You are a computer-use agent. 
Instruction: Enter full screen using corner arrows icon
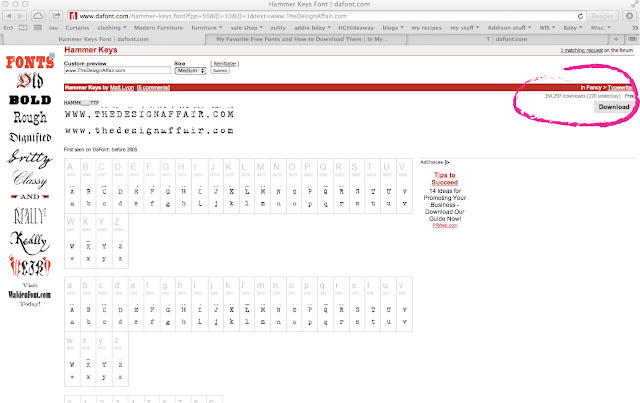coord(634,4)
